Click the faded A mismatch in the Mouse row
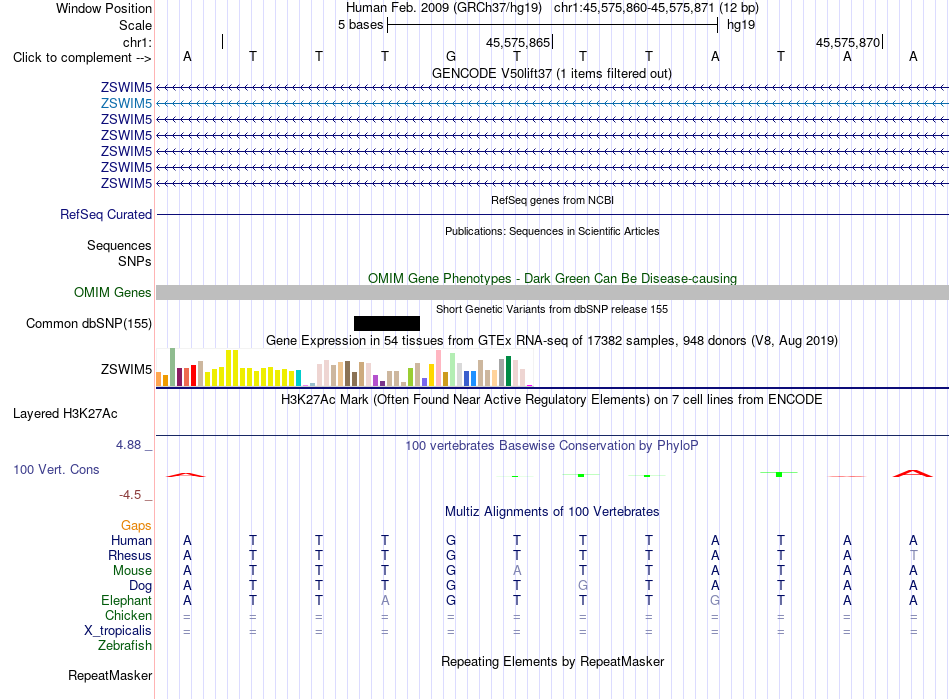 coord(517,570)
